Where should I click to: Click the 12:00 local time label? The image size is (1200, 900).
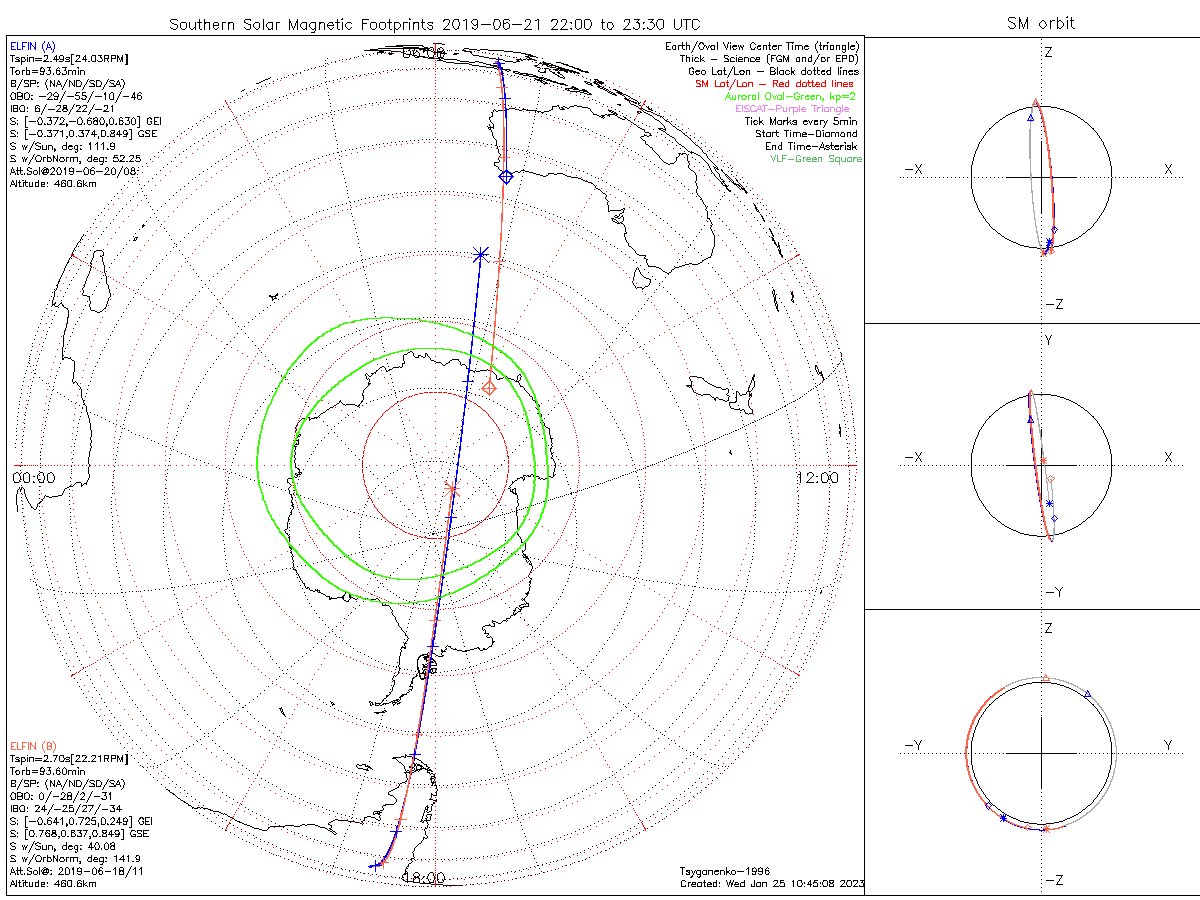click(x=818, y=478)
